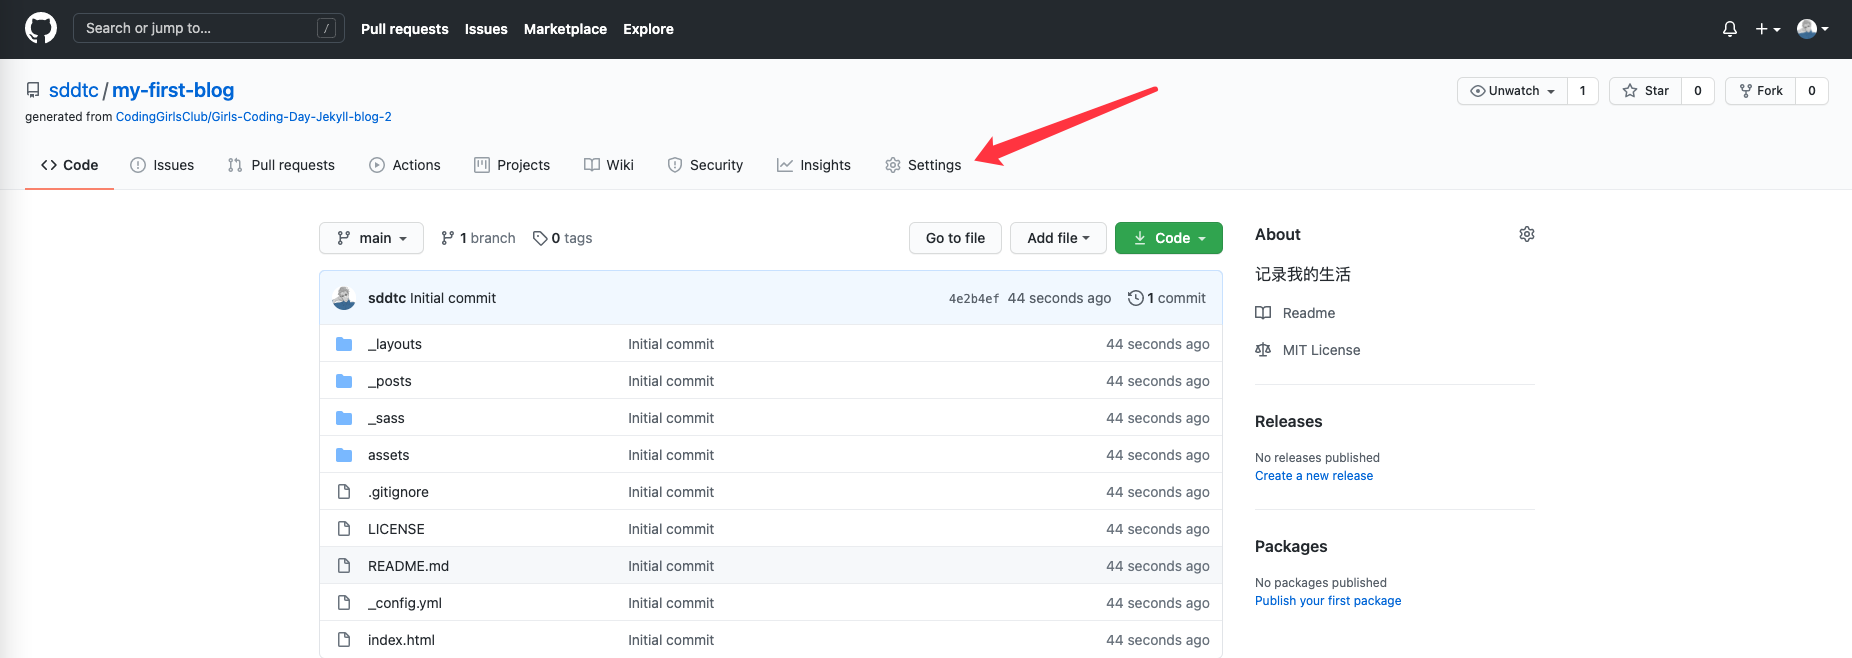Click the forks count next to Fork
This screenshot has height=658, width=1852.
1812,91
